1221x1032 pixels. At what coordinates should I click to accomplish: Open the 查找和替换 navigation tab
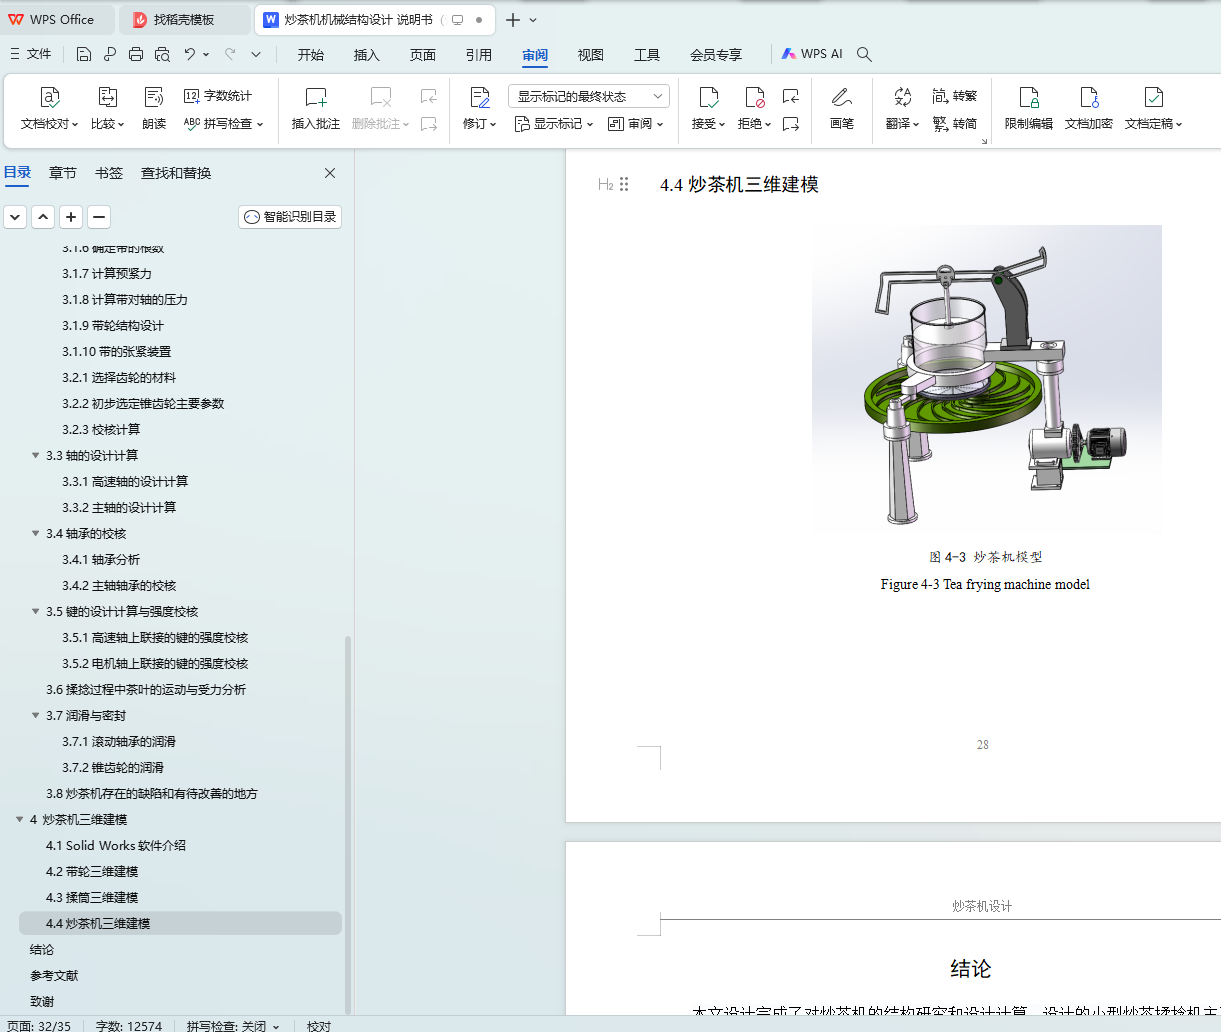(x=176, y=173)
